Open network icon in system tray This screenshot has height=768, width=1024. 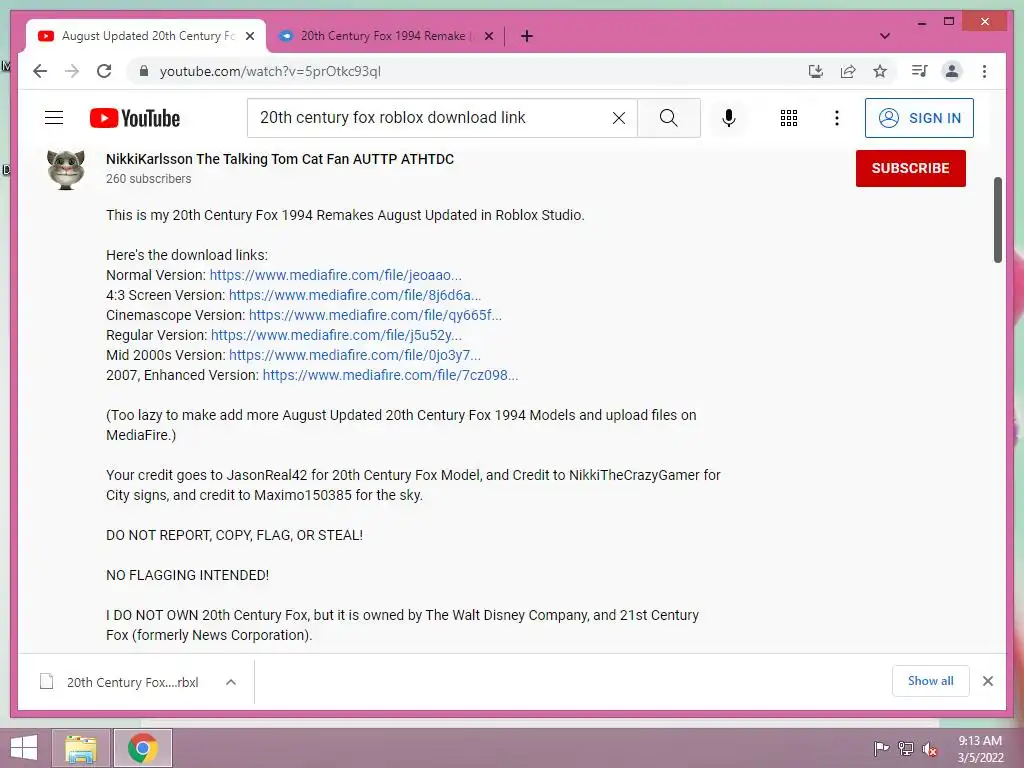[x=906, y=748]
